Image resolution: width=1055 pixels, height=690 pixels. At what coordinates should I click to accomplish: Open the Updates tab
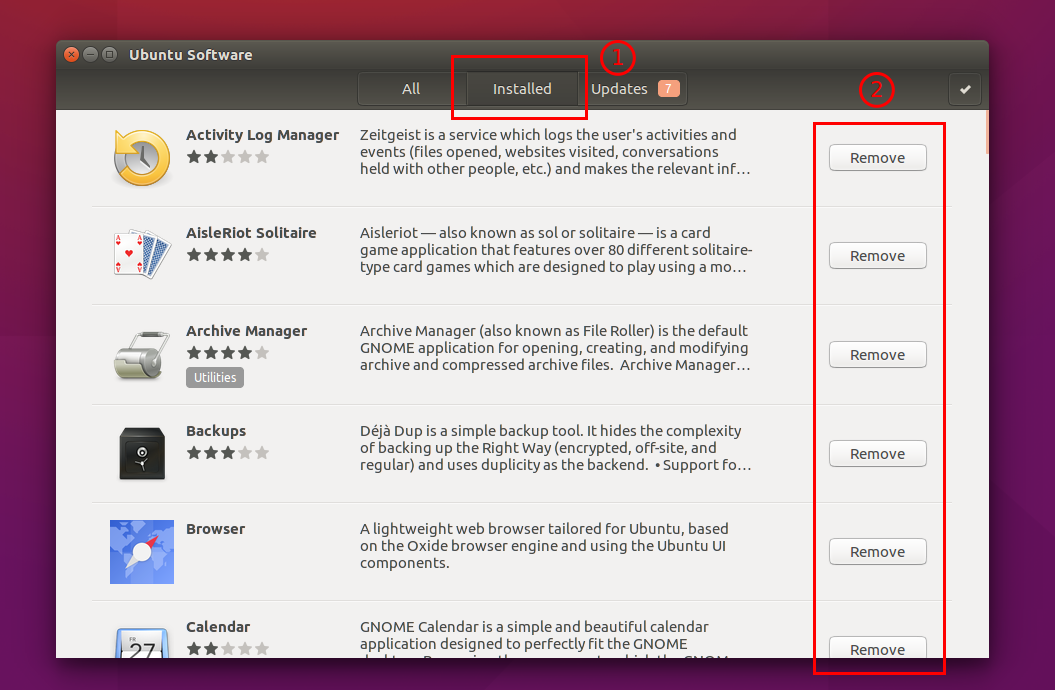[632, 89]
